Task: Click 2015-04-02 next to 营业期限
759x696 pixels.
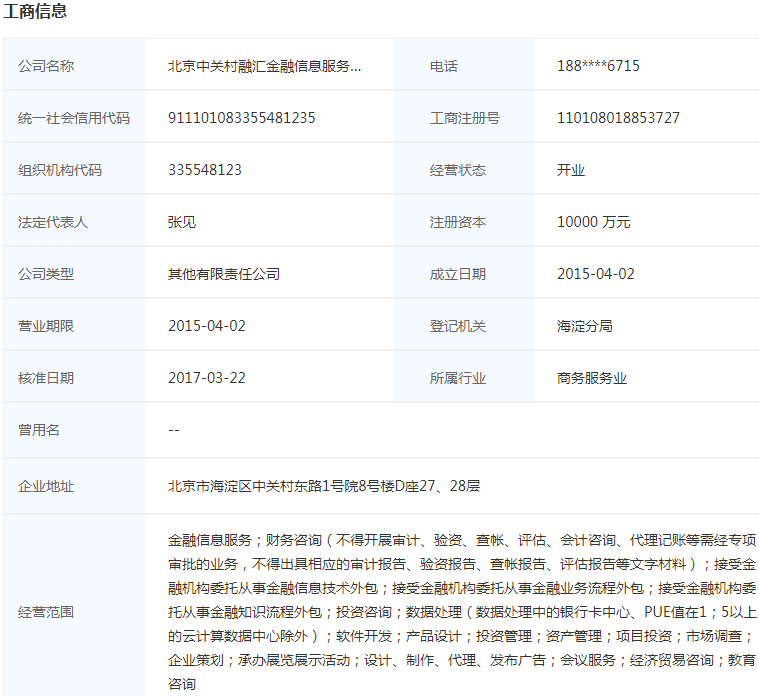Action: (207, 326)
